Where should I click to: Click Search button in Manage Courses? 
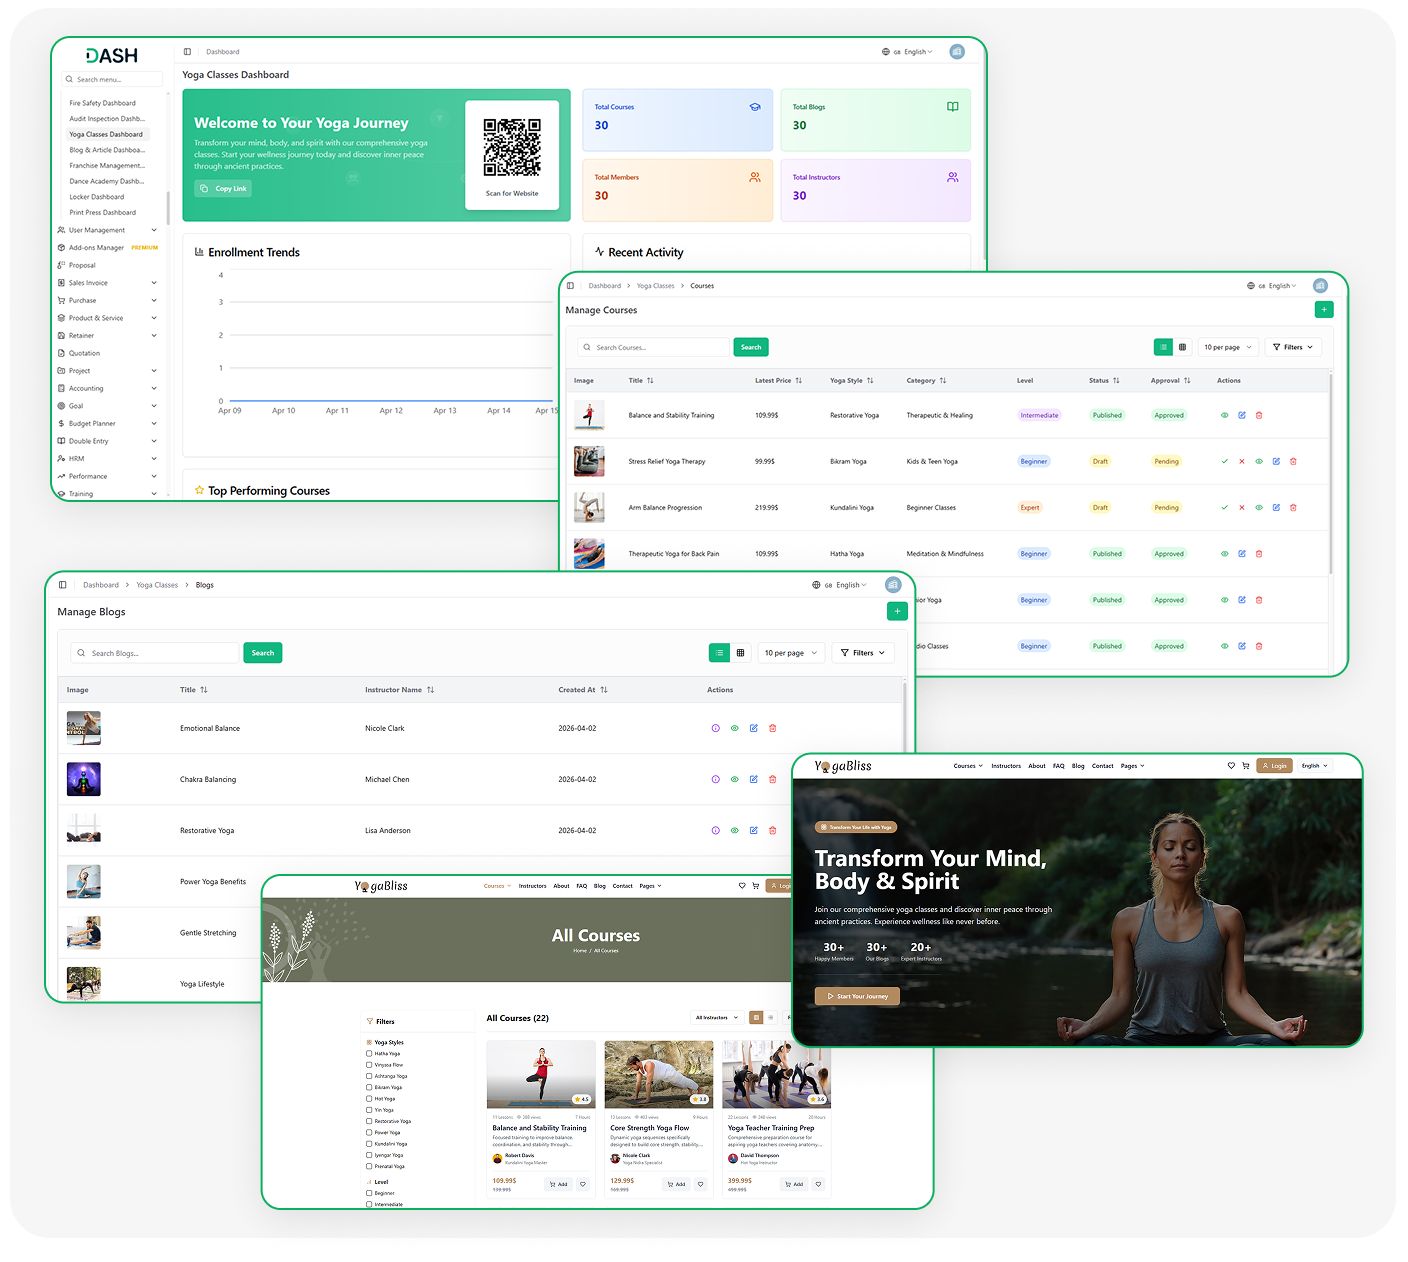pos(751,347)
